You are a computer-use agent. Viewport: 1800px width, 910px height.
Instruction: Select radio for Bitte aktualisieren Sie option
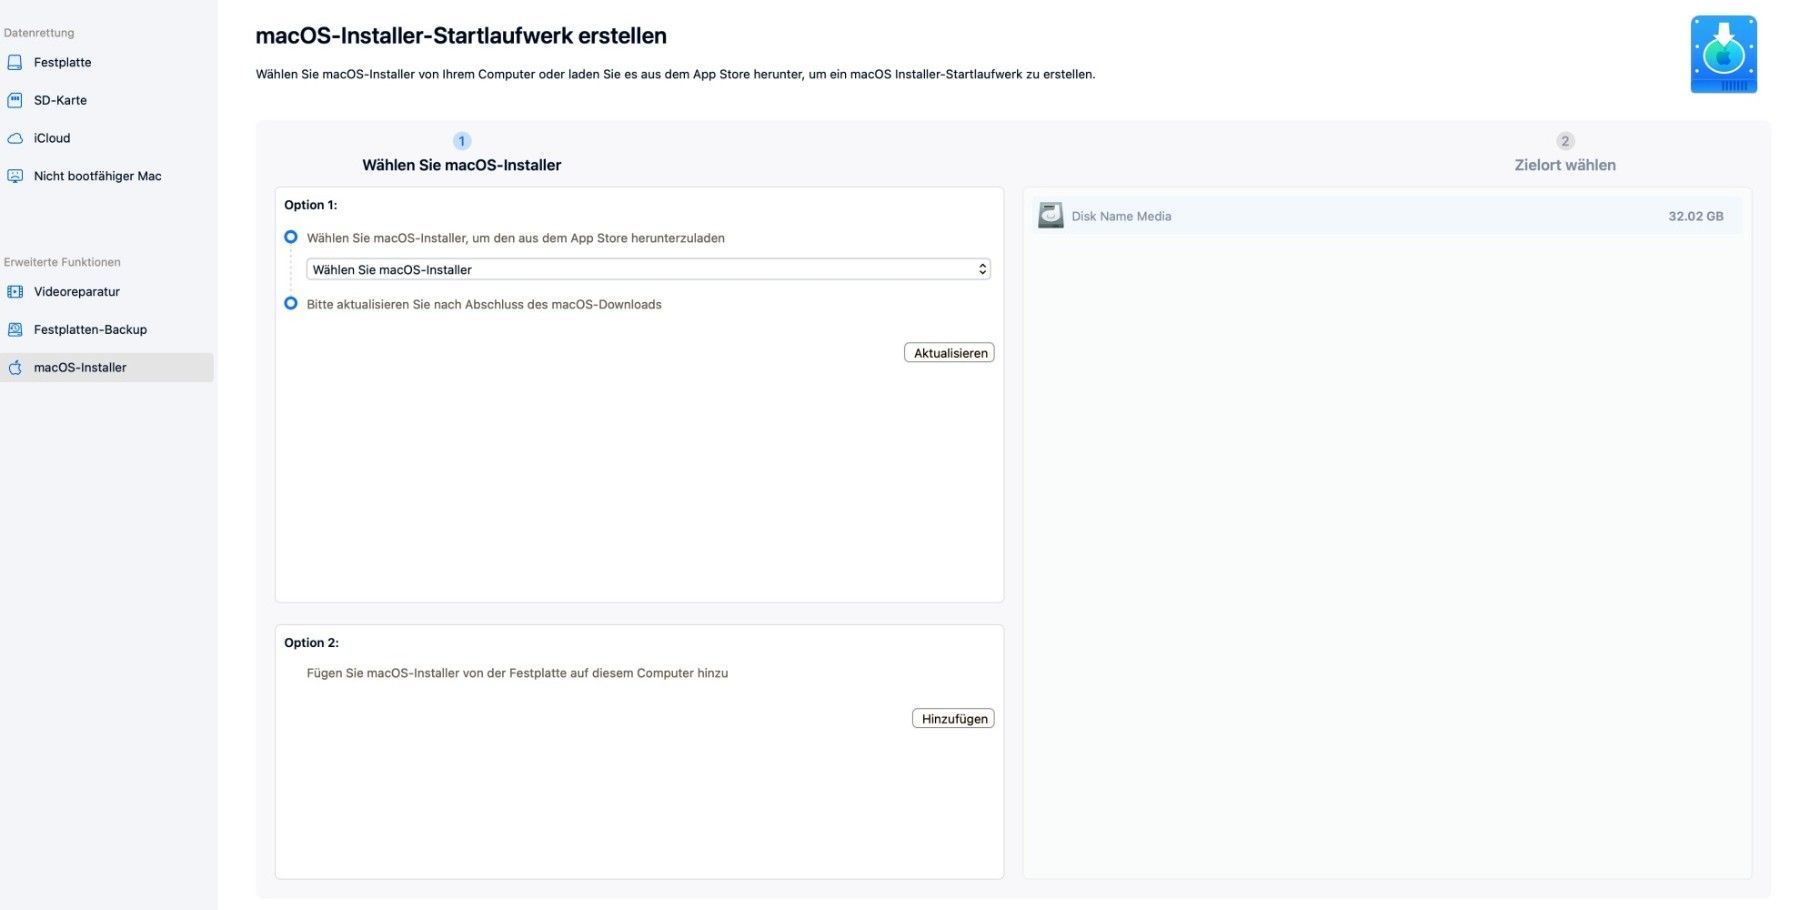tap(291, 303)
